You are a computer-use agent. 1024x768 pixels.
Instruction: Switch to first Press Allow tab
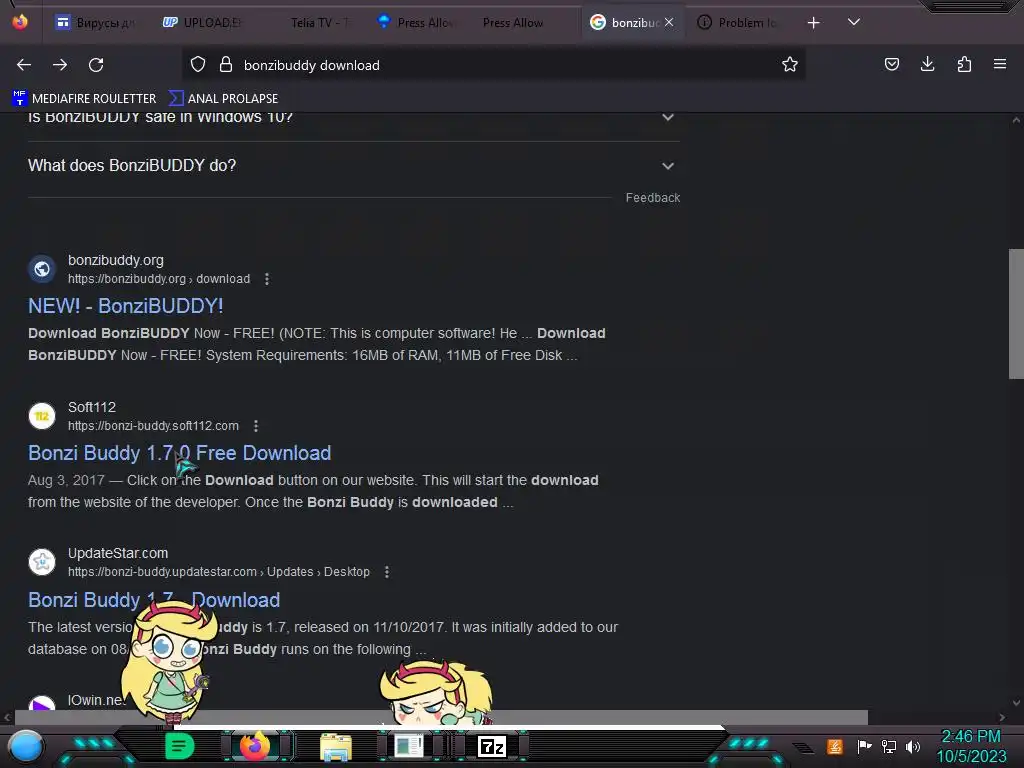point(416,23)
